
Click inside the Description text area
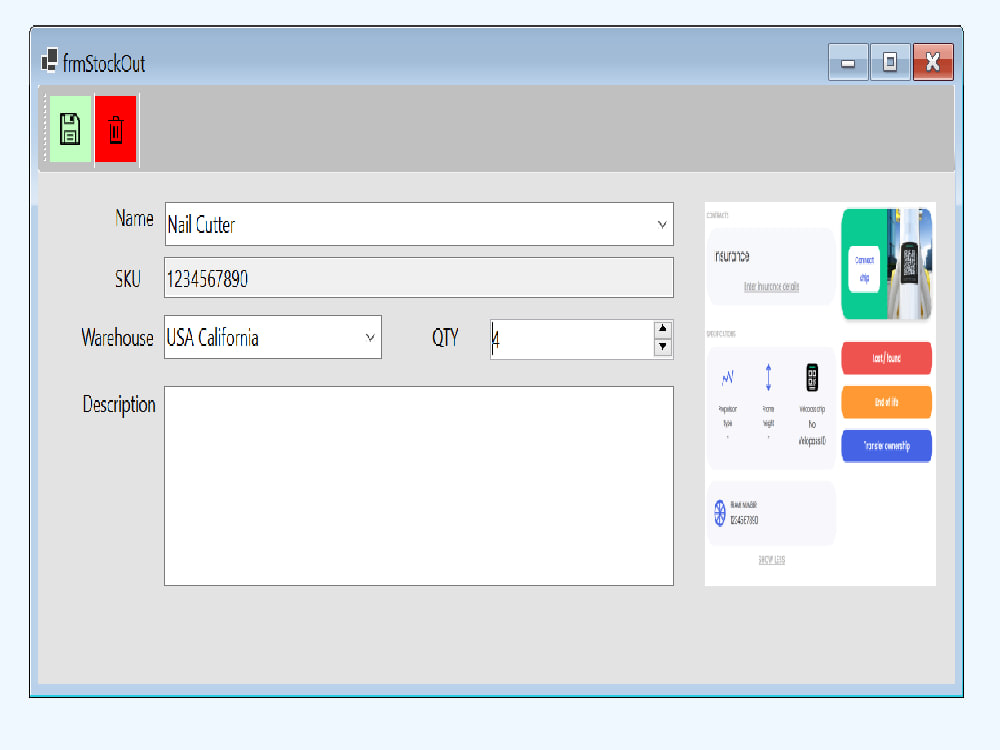[418, 486]
